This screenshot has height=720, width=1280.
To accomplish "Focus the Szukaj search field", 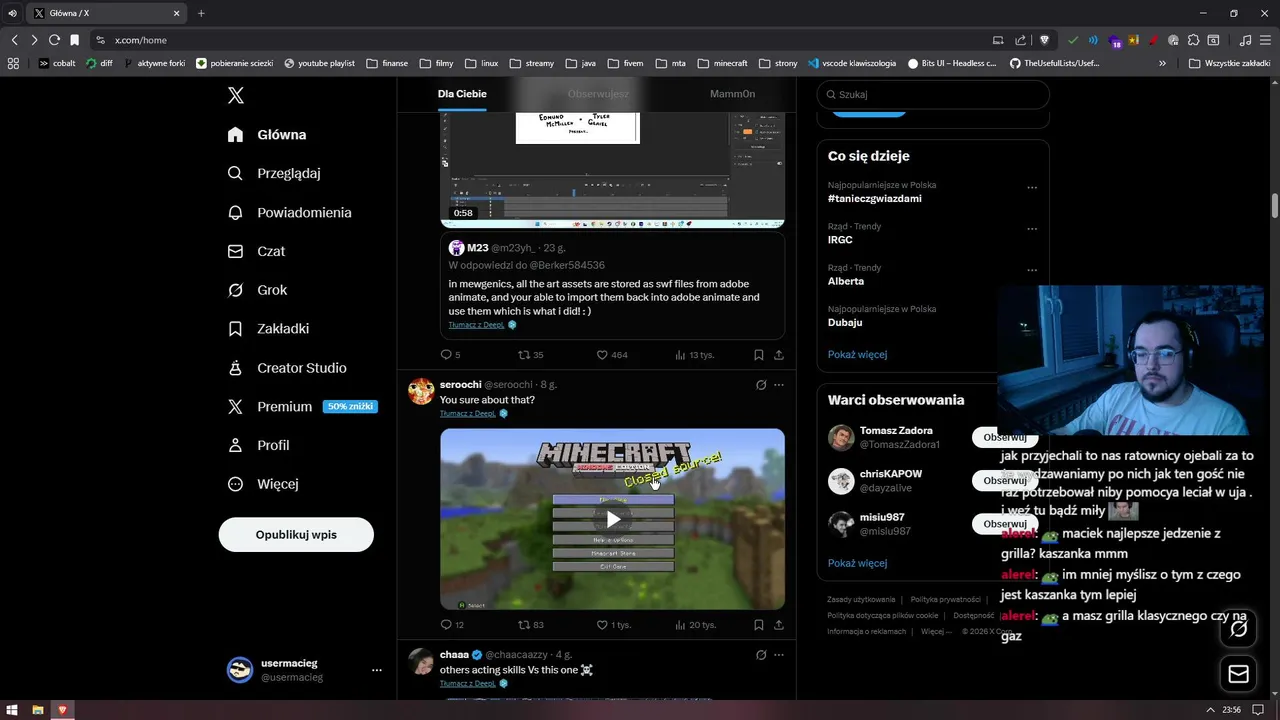I will 933,94.
